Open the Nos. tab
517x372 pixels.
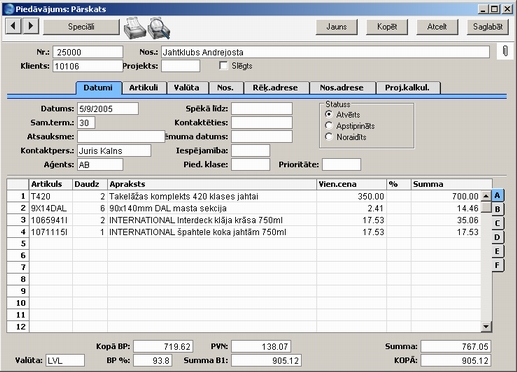click(225, 88)
